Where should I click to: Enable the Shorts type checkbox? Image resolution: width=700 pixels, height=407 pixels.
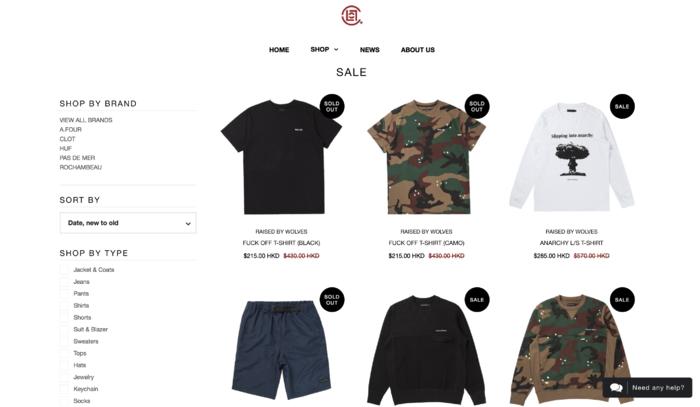pos(64,317)
